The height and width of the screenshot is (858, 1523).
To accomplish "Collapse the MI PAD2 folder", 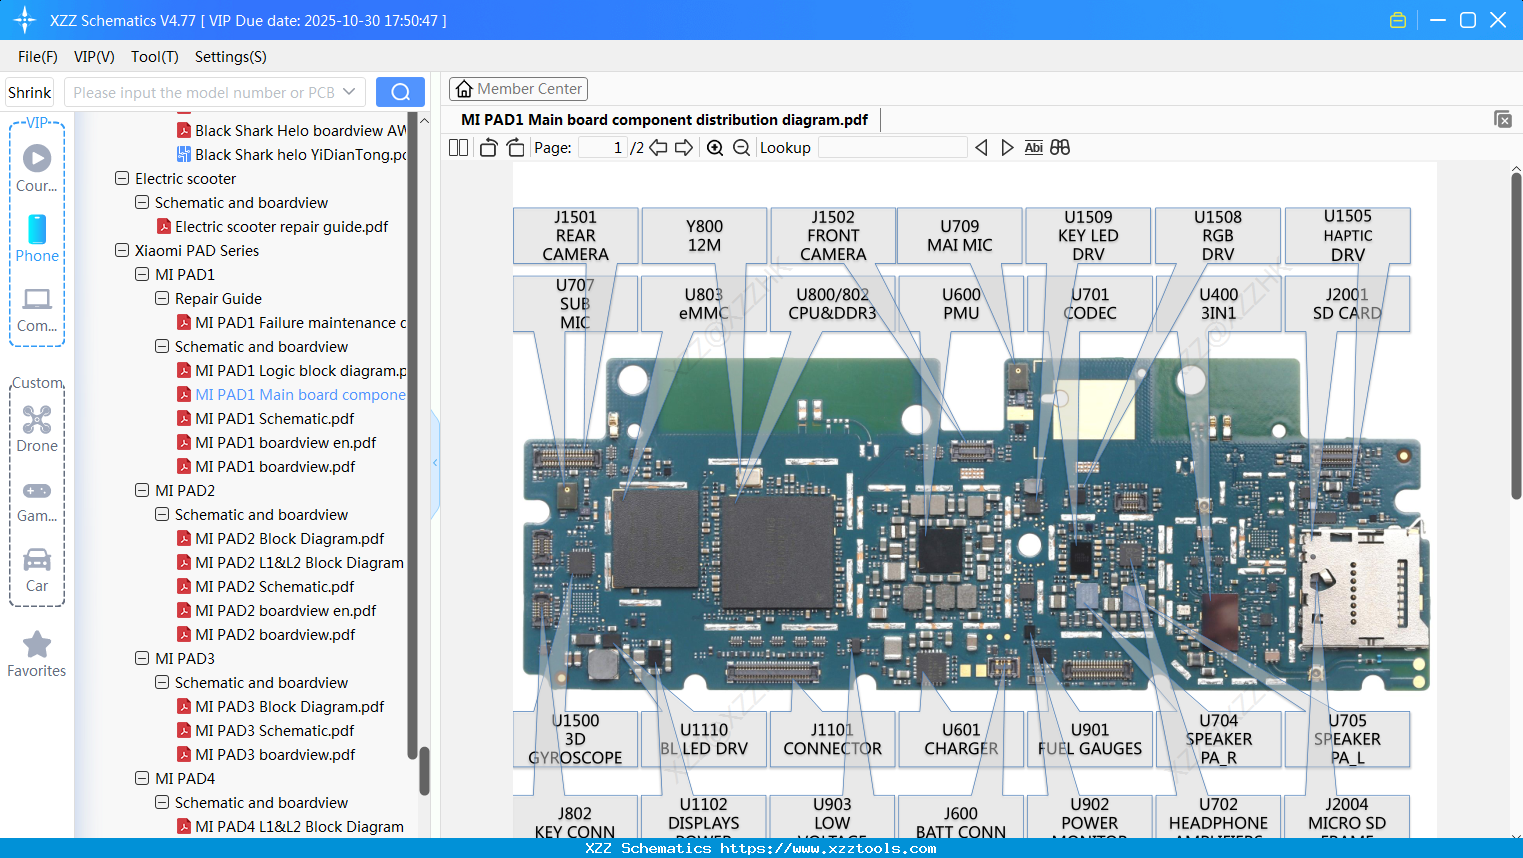I will click(141, 490).
